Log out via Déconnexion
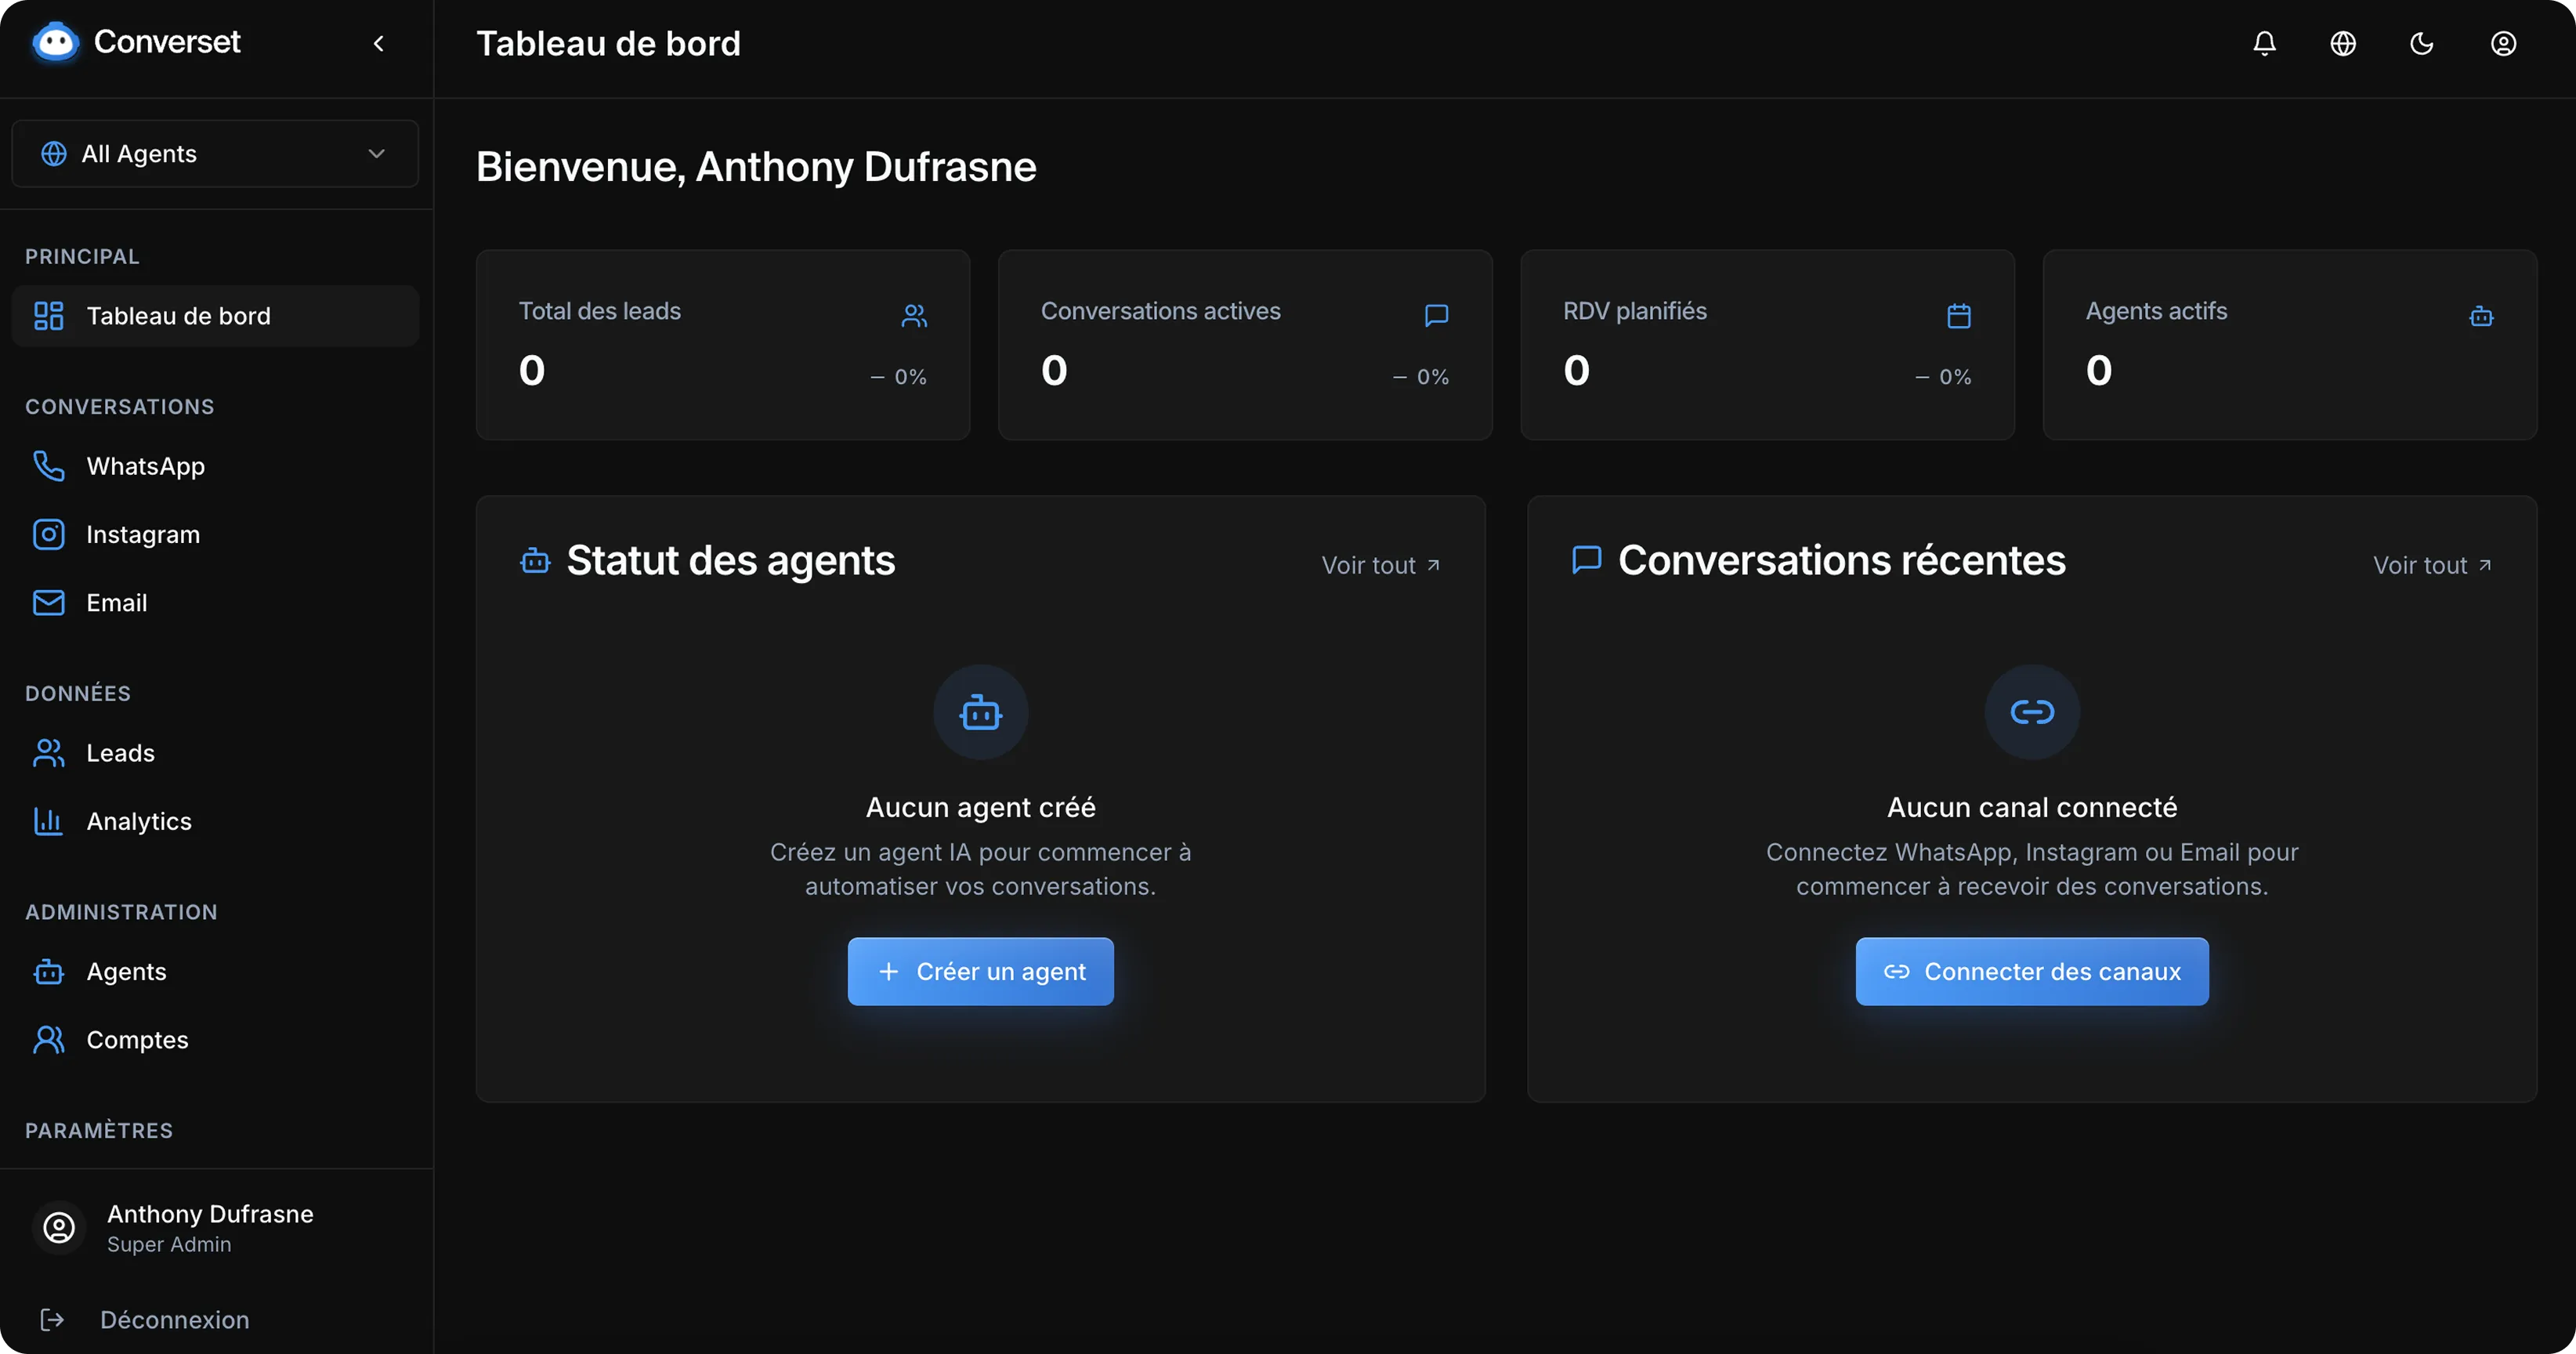 pyautogui.click(x=174, y=1320)
